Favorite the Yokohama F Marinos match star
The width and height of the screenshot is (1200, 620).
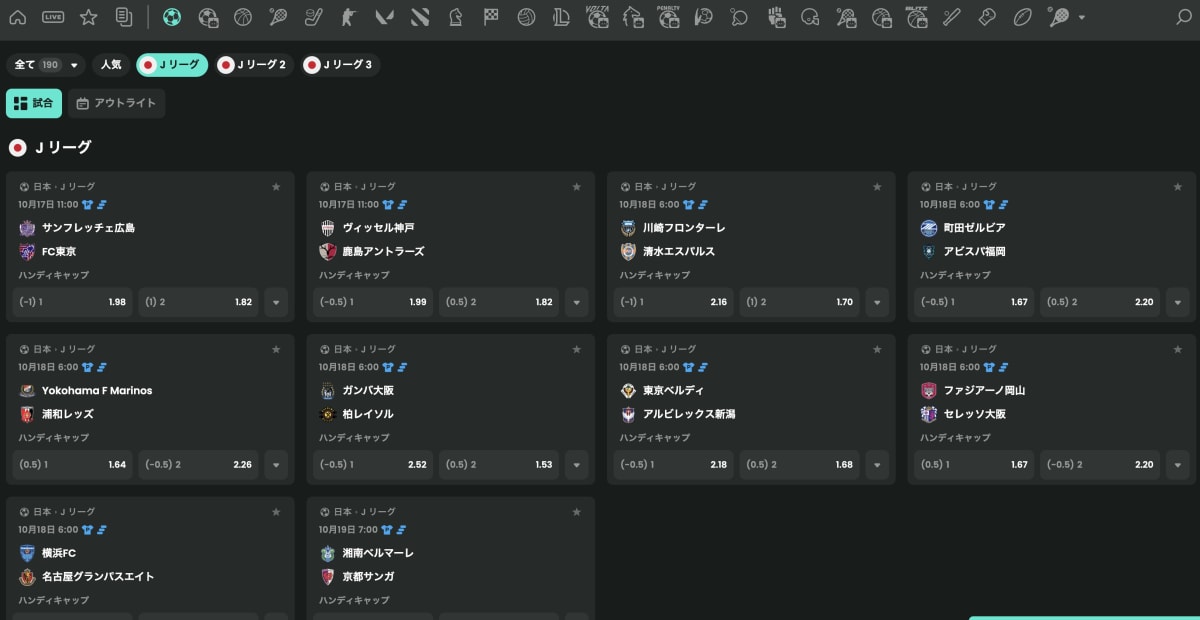[276, 349]
